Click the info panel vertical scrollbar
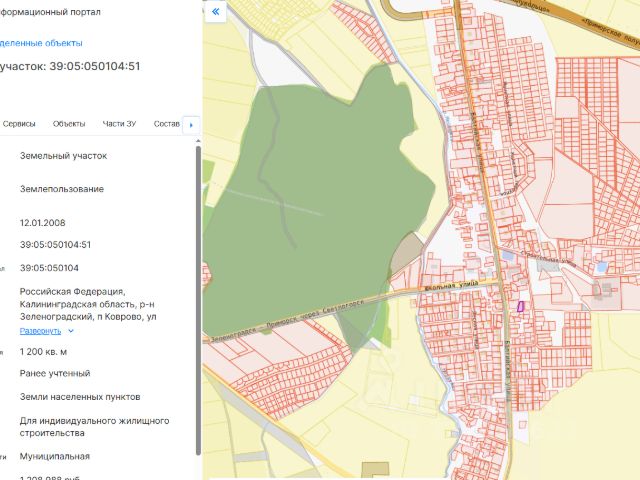 click(198, 300)
